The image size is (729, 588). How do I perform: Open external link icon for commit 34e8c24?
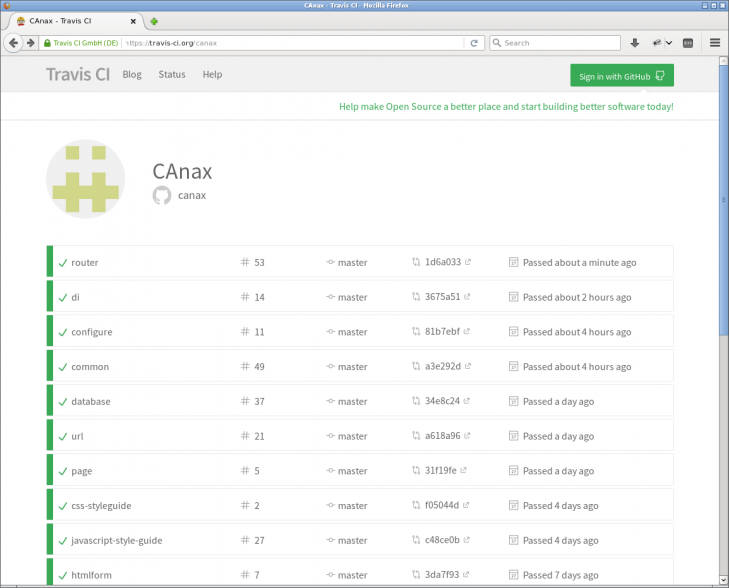(x=466, y=401)
